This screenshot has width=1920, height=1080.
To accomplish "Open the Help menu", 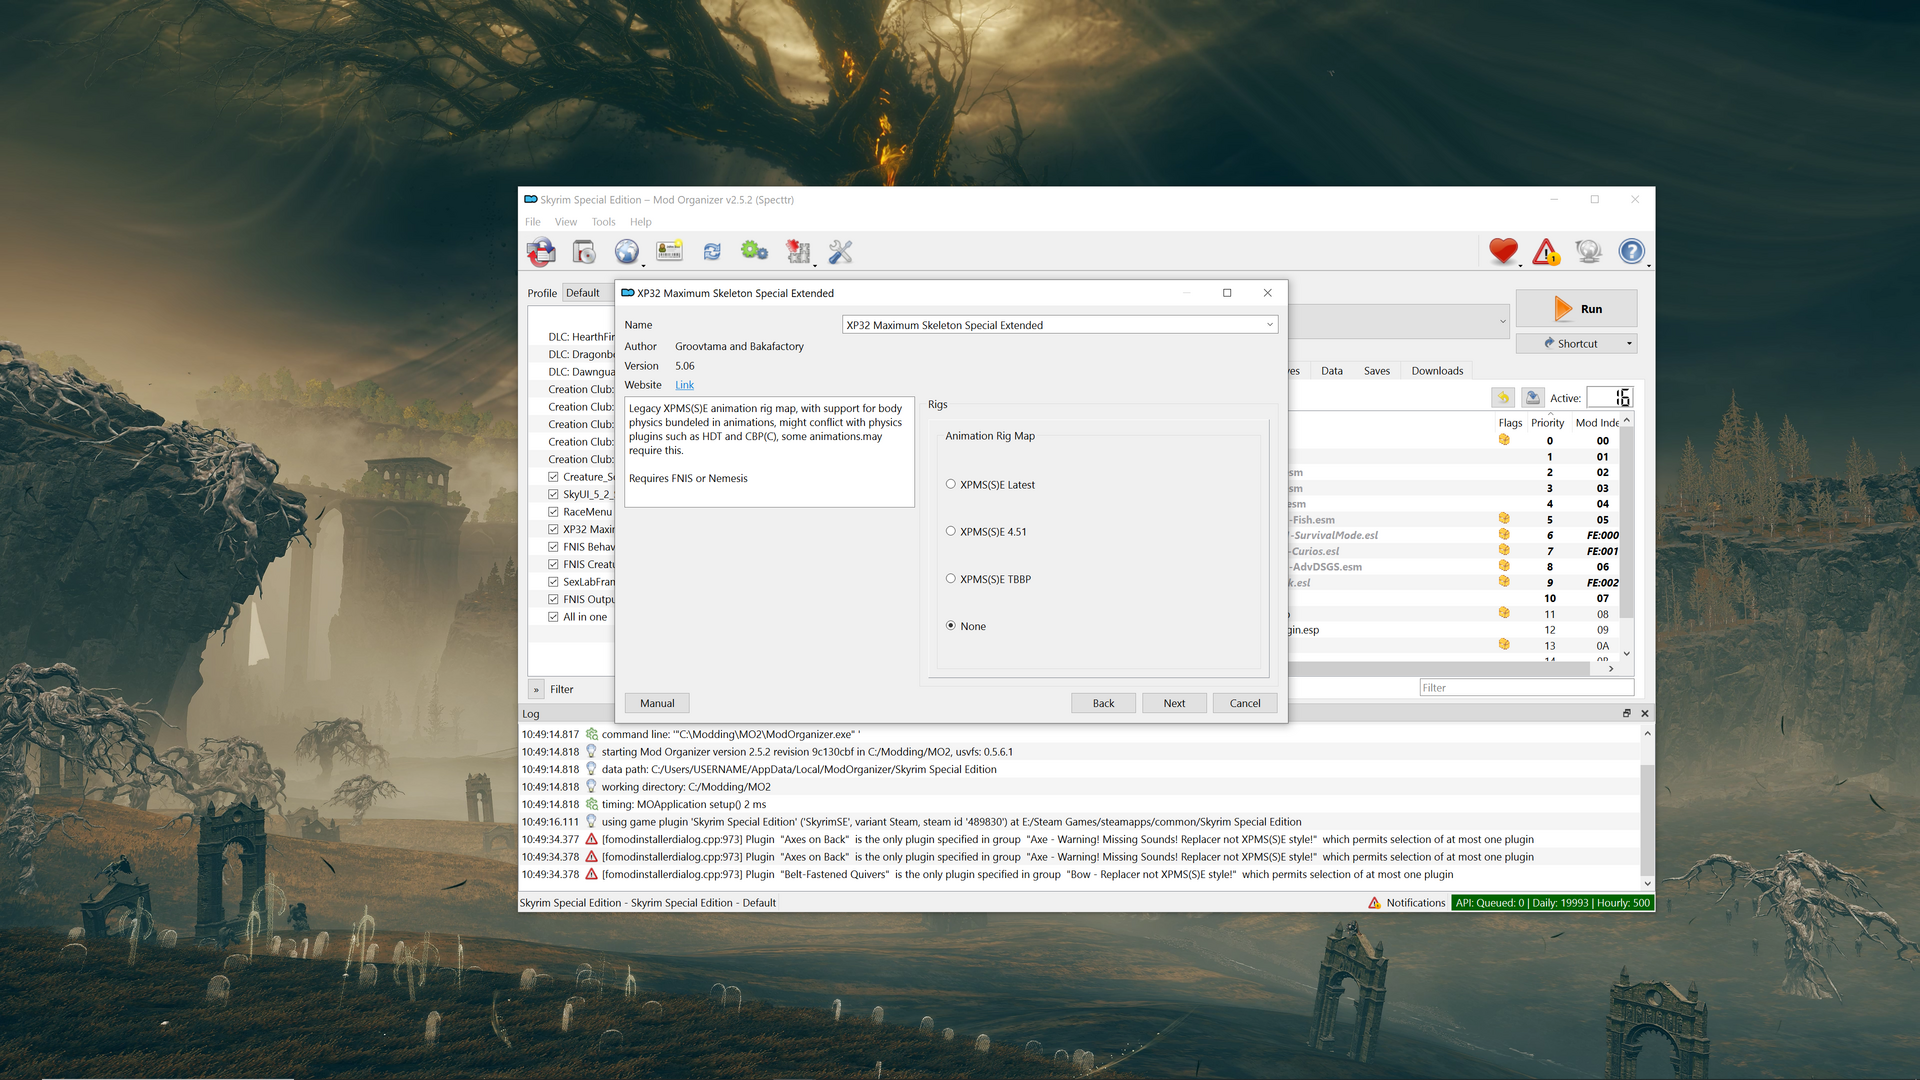I will tap(640, 222).
